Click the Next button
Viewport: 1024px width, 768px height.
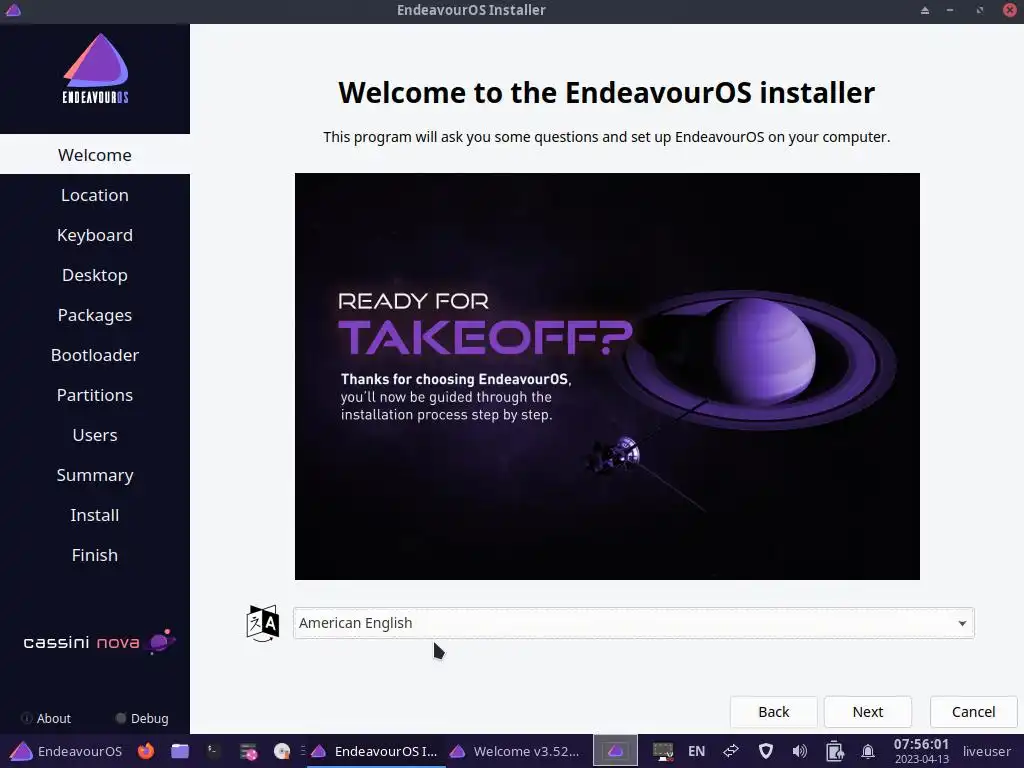tap(867, 712)
